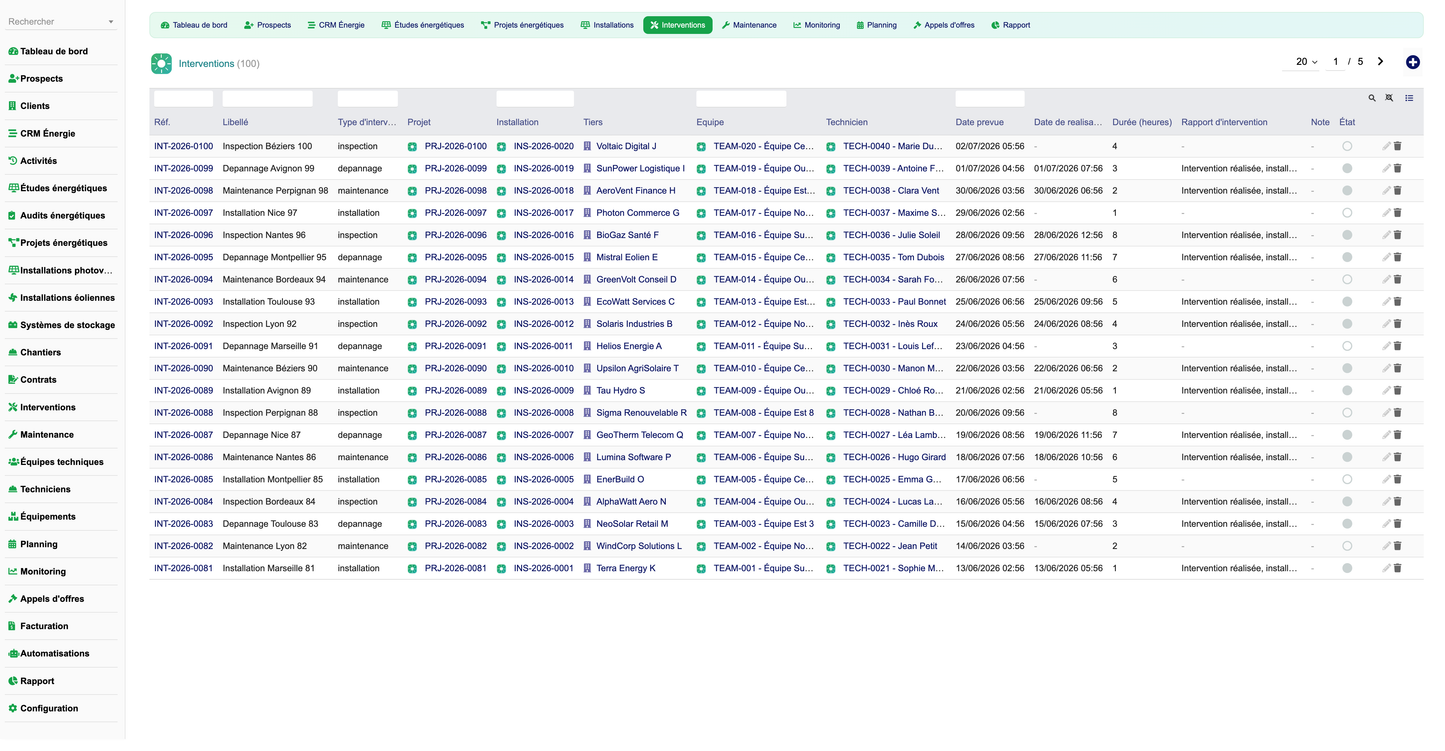Open installation link INS-2026-0005
The height and width of the screenshot is (751, 1445).
[544, 479]
